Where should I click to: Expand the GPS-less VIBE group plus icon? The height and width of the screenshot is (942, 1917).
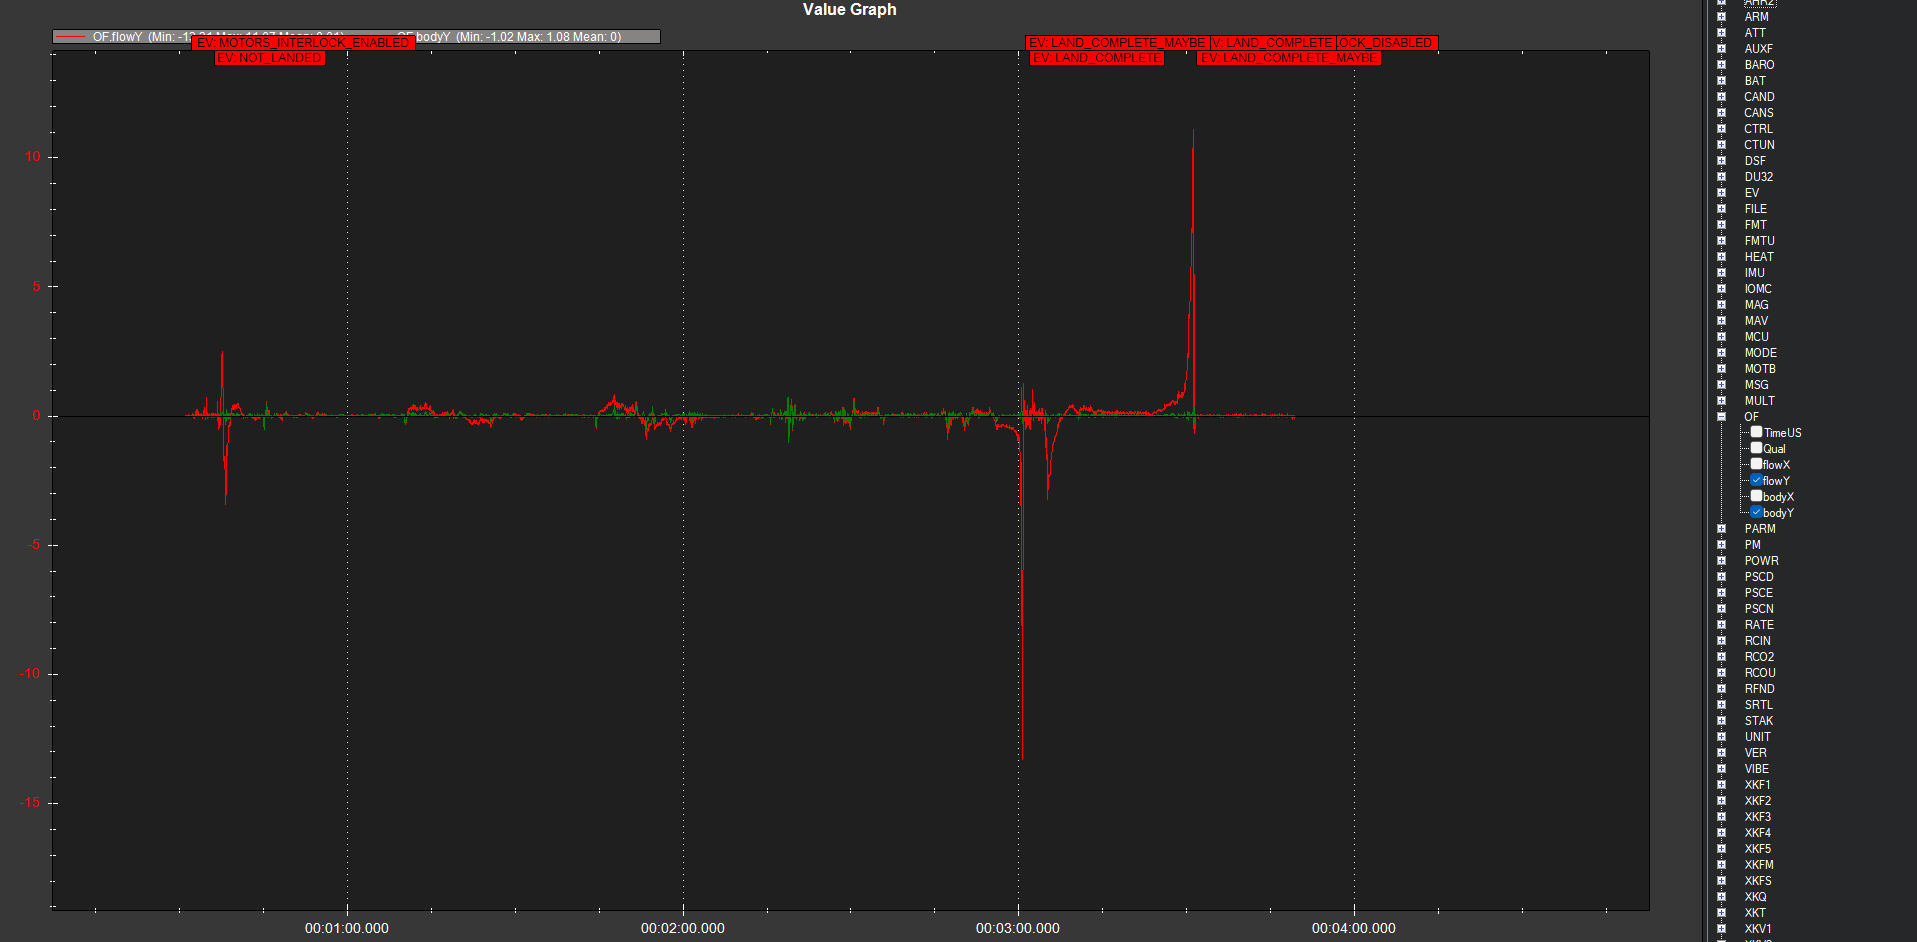[1721, 769]
